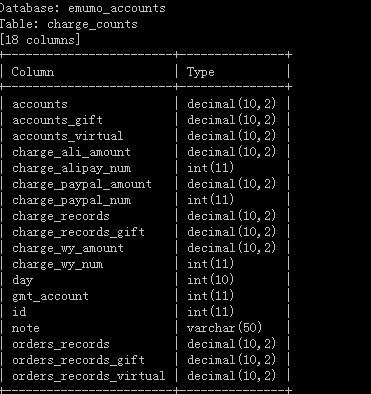
Task: Select the gmt_account column name
Action: [50, 296]
